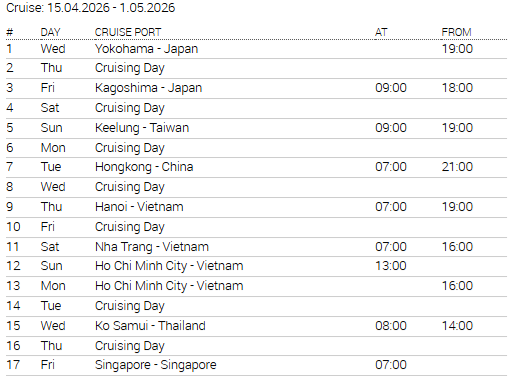
Task: Select Hongkong - China port entry
Action: (x=144, y=167)
